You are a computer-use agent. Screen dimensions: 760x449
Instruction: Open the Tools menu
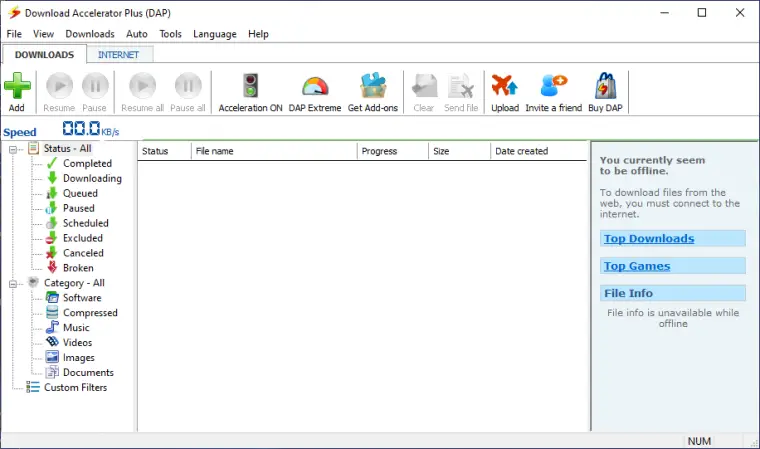pyautogui.click(x=170, y=34)
